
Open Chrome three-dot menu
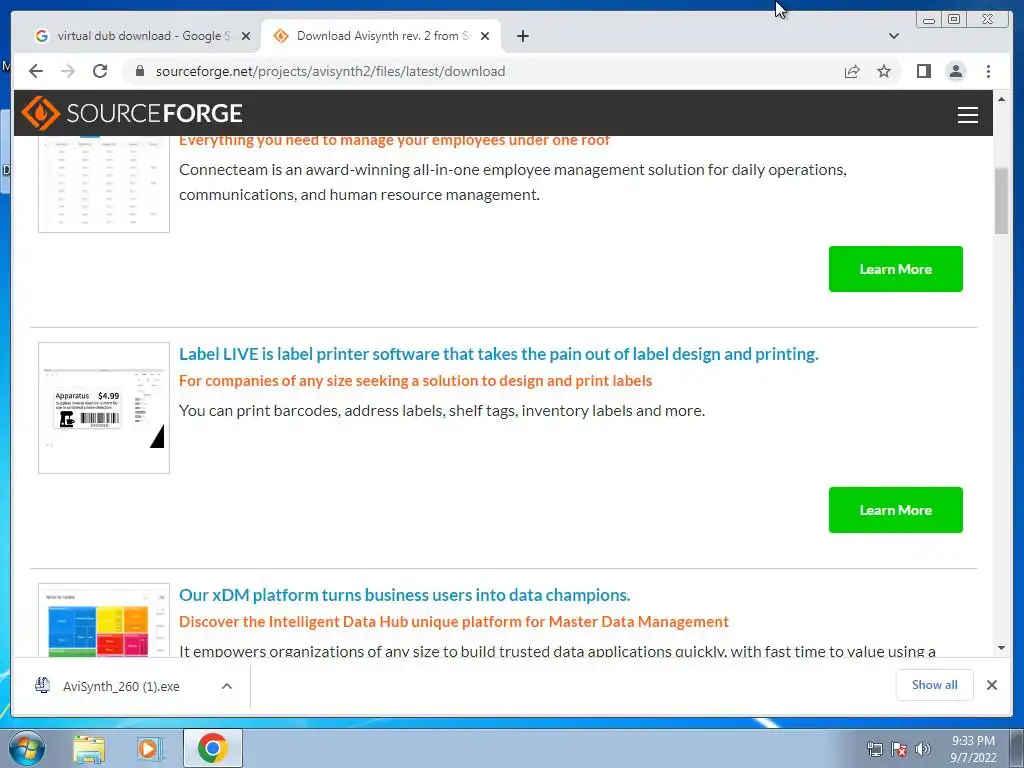coord(988,71)
